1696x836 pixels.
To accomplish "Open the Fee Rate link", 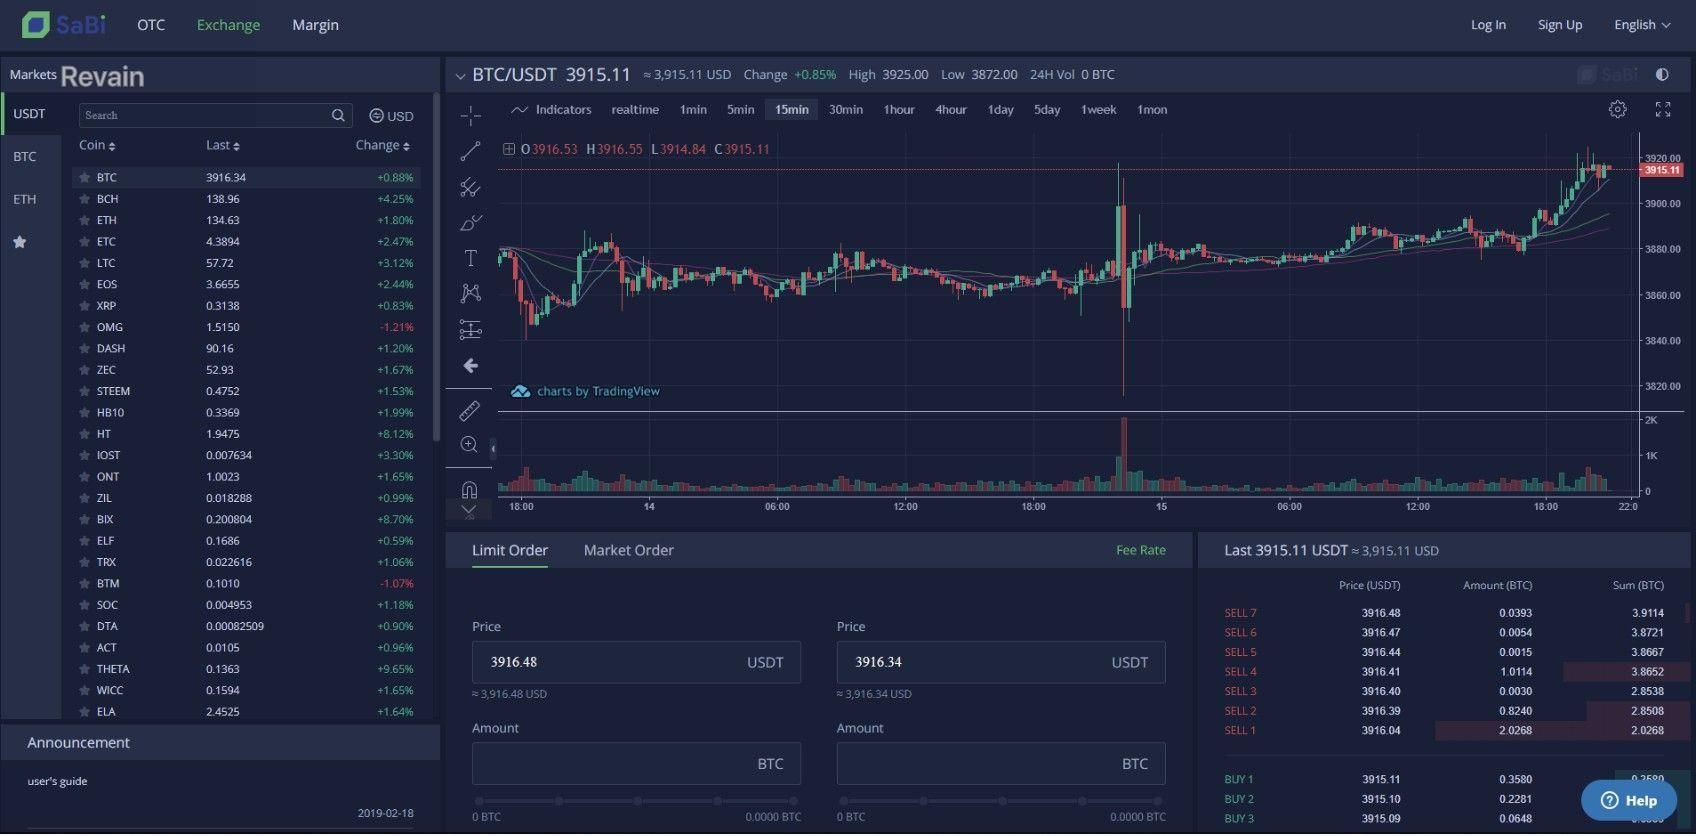I will coord(1141,550).
